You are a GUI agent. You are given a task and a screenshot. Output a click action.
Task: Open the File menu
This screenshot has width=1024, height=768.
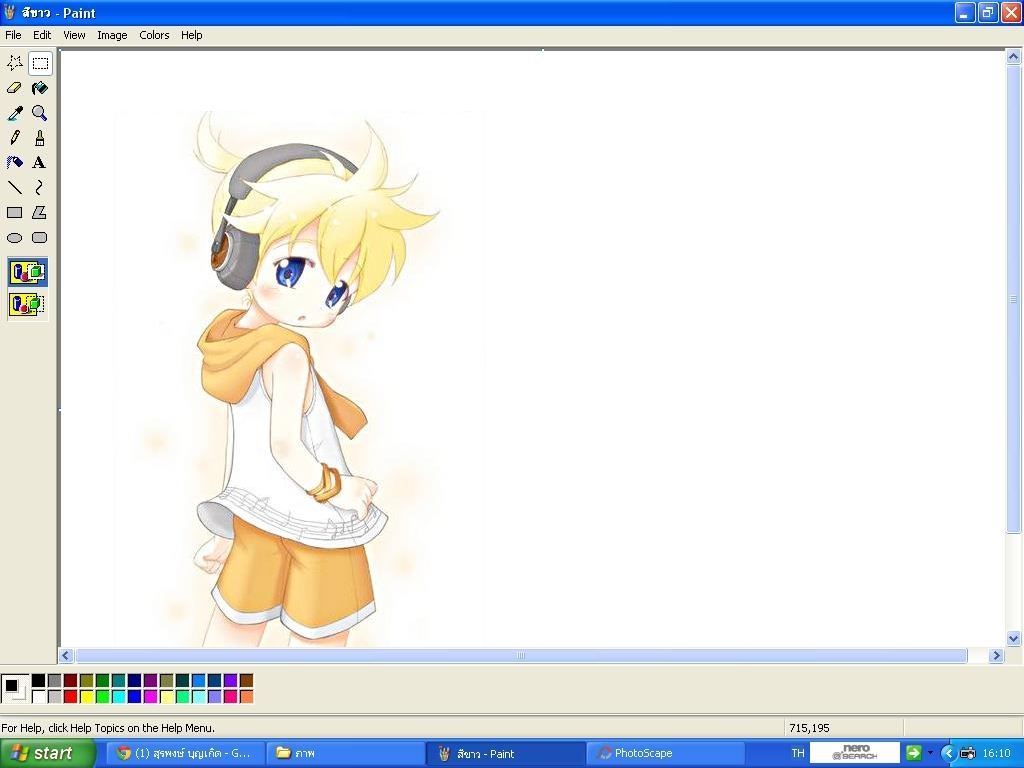tap(13, 35)
